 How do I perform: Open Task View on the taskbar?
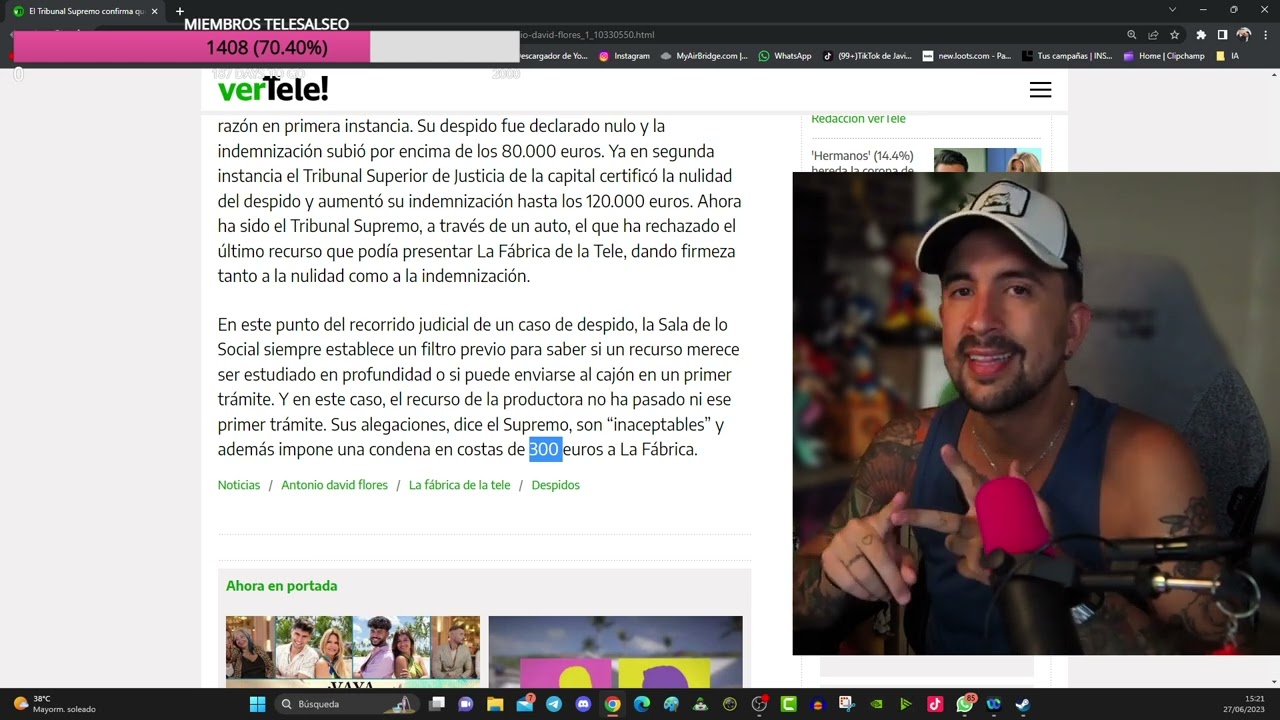click(x=437, y=704)
